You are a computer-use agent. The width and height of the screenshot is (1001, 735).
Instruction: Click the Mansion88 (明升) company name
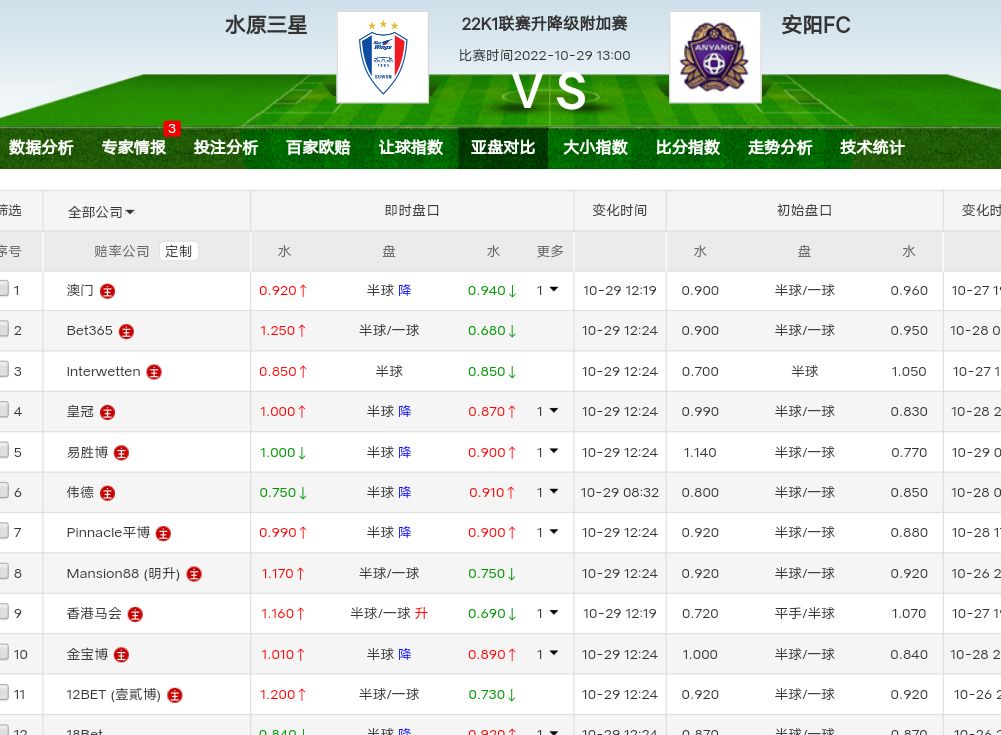click(x=123, y=574)
